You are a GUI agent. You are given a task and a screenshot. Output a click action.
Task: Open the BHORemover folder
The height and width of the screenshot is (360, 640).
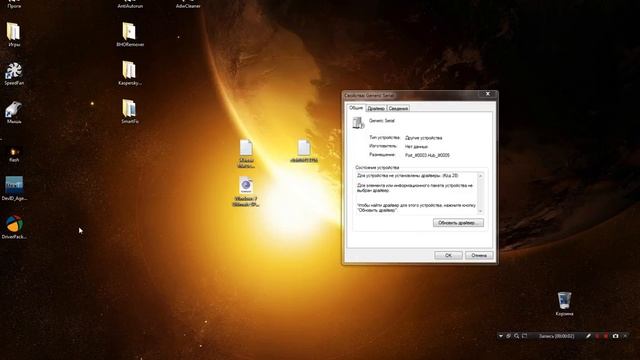(x=130, y=35)
